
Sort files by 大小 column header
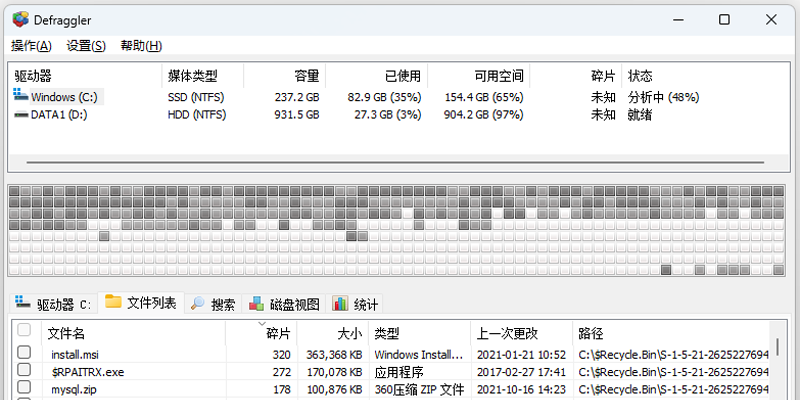tap(333, 334)
